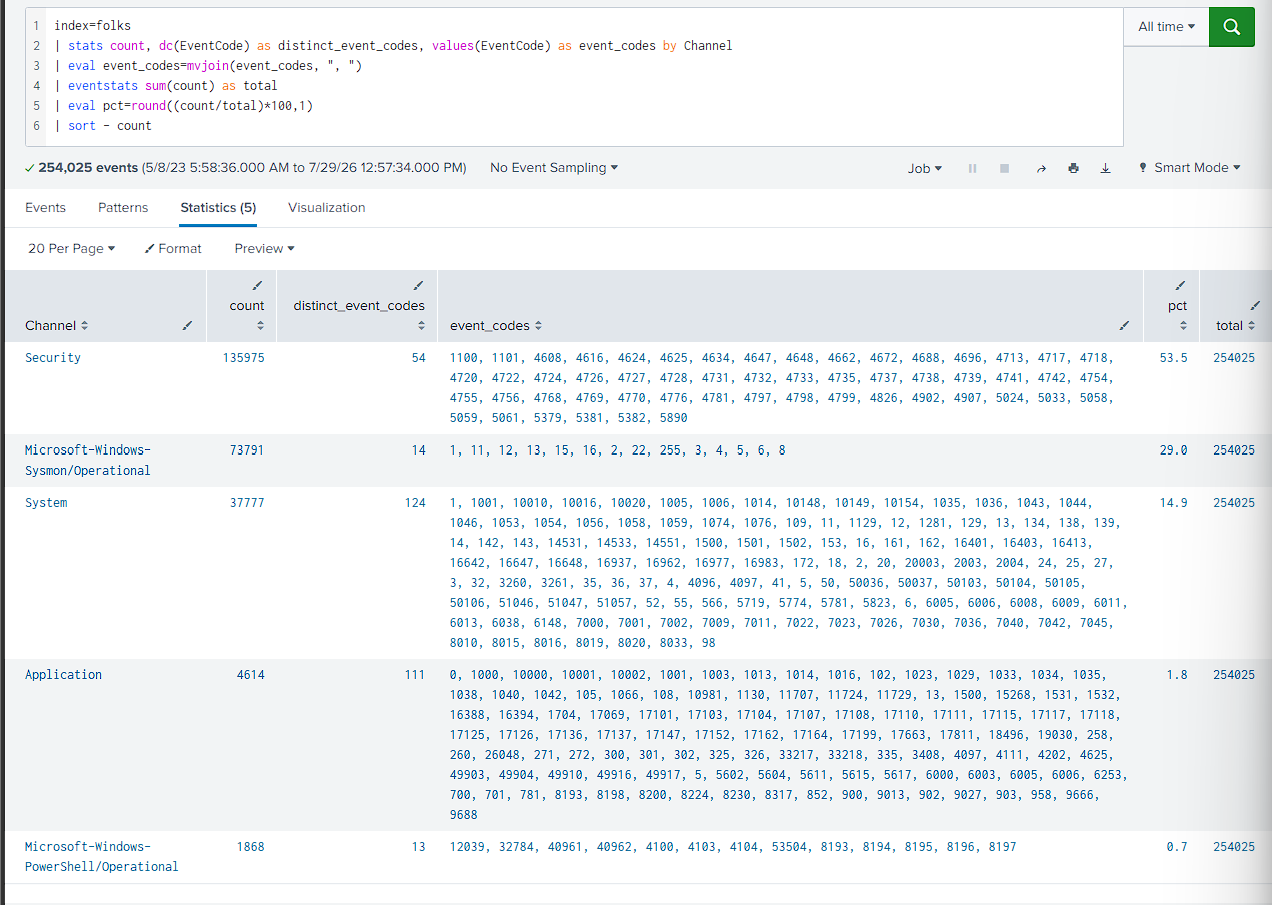Sort by the count column arrows
1272x905 pixels.
tap(260, 325)
